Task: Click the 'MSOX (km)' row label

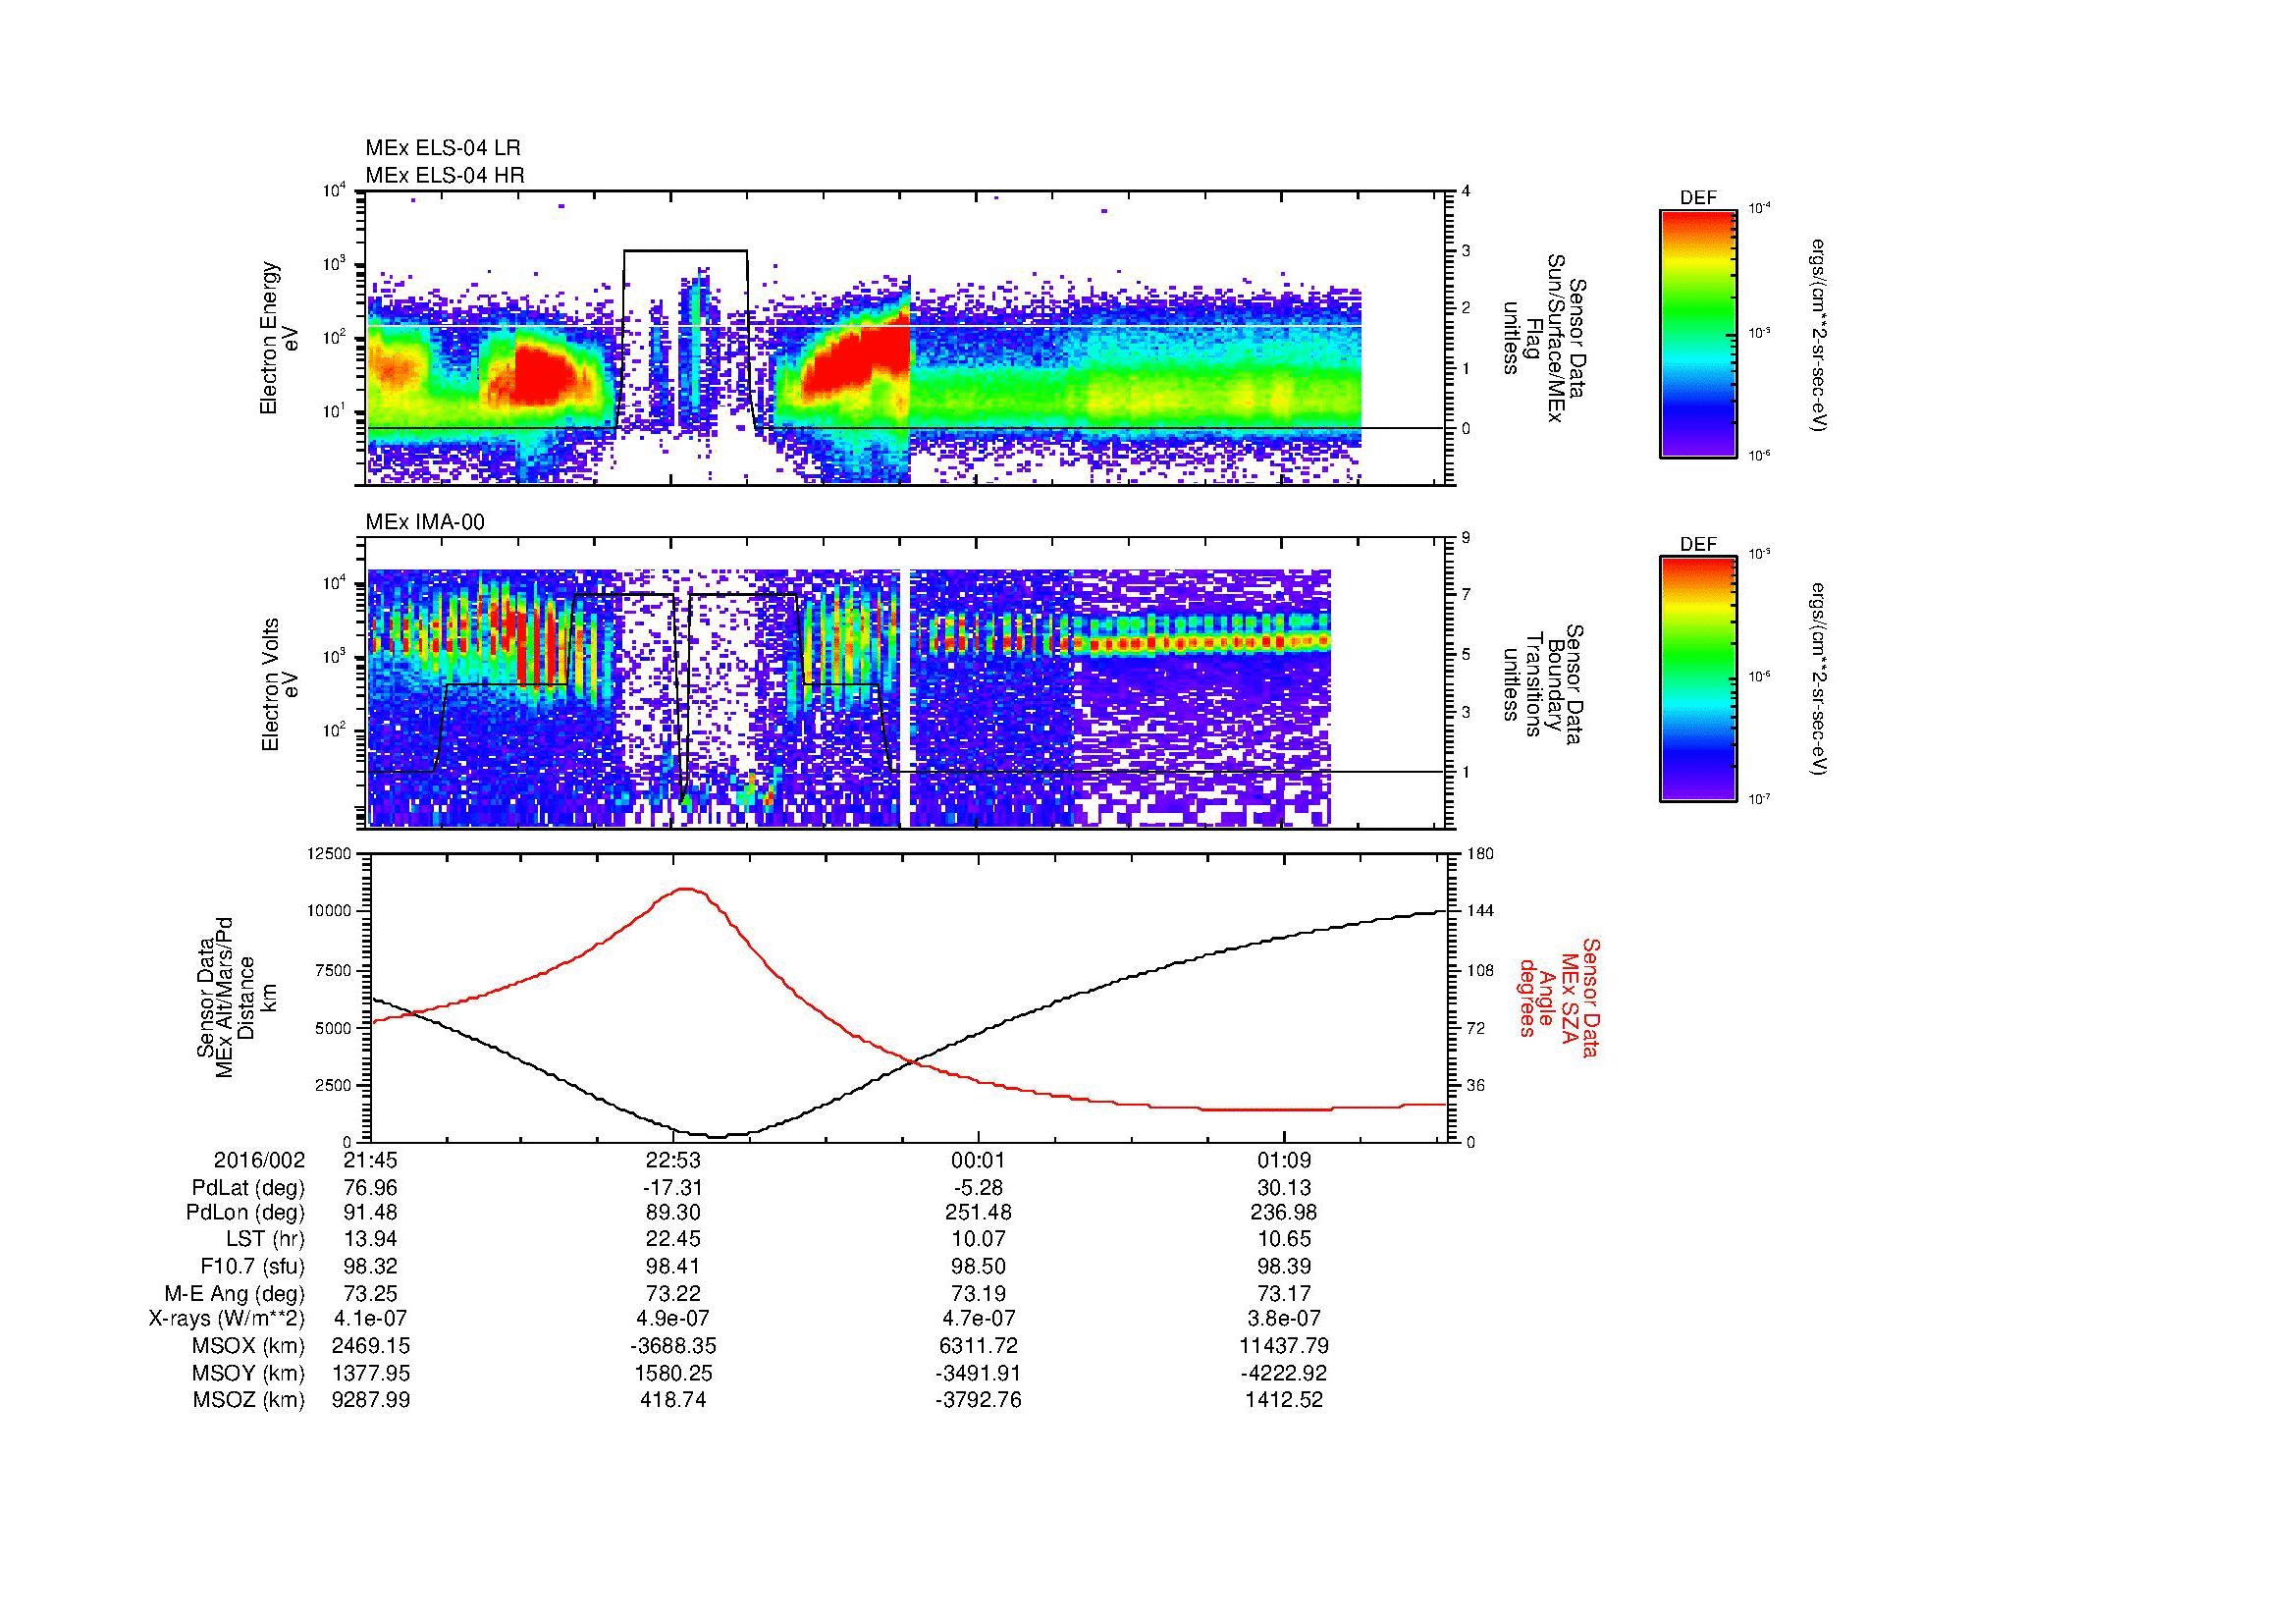Action: 249,1346
